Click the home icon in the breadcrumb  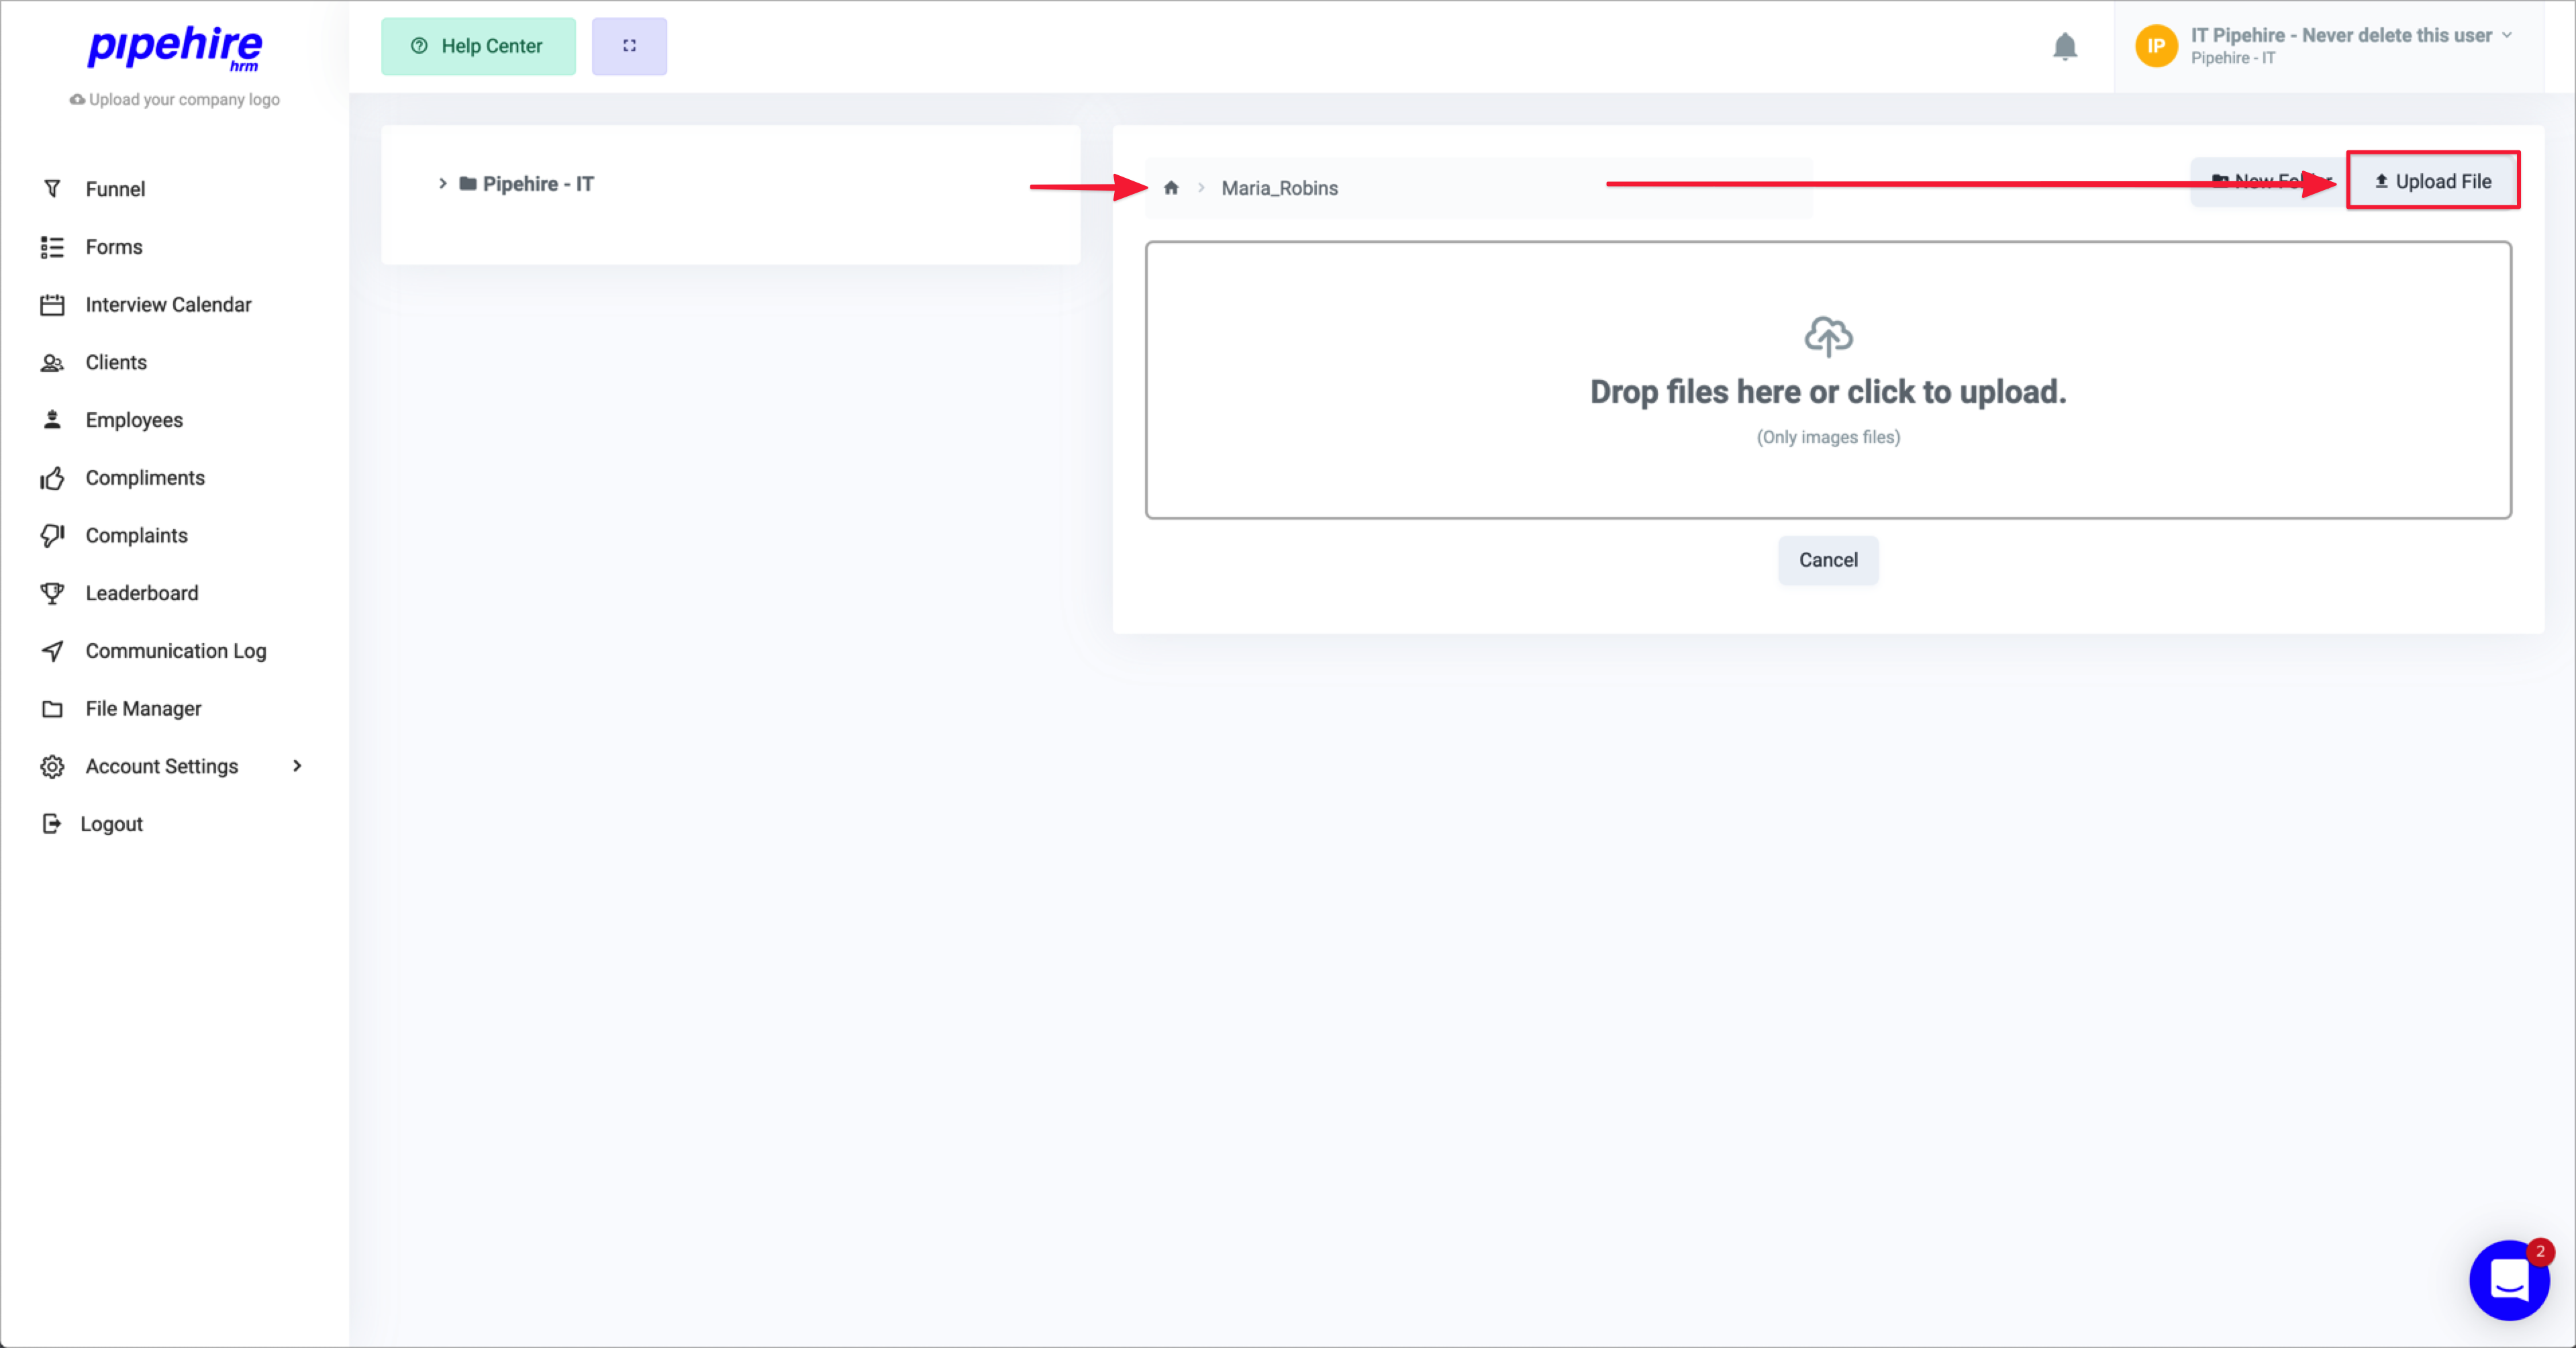point(1170,188)
